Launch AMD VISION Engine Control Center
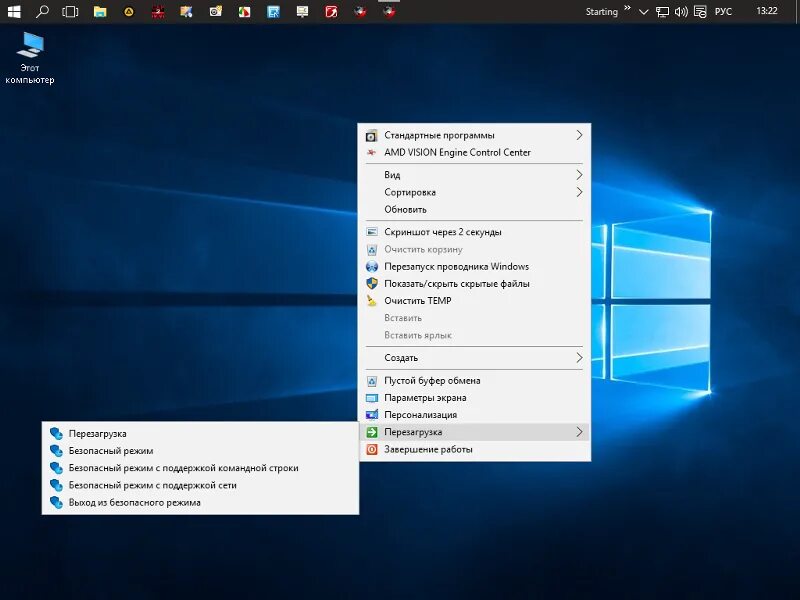 474,153
